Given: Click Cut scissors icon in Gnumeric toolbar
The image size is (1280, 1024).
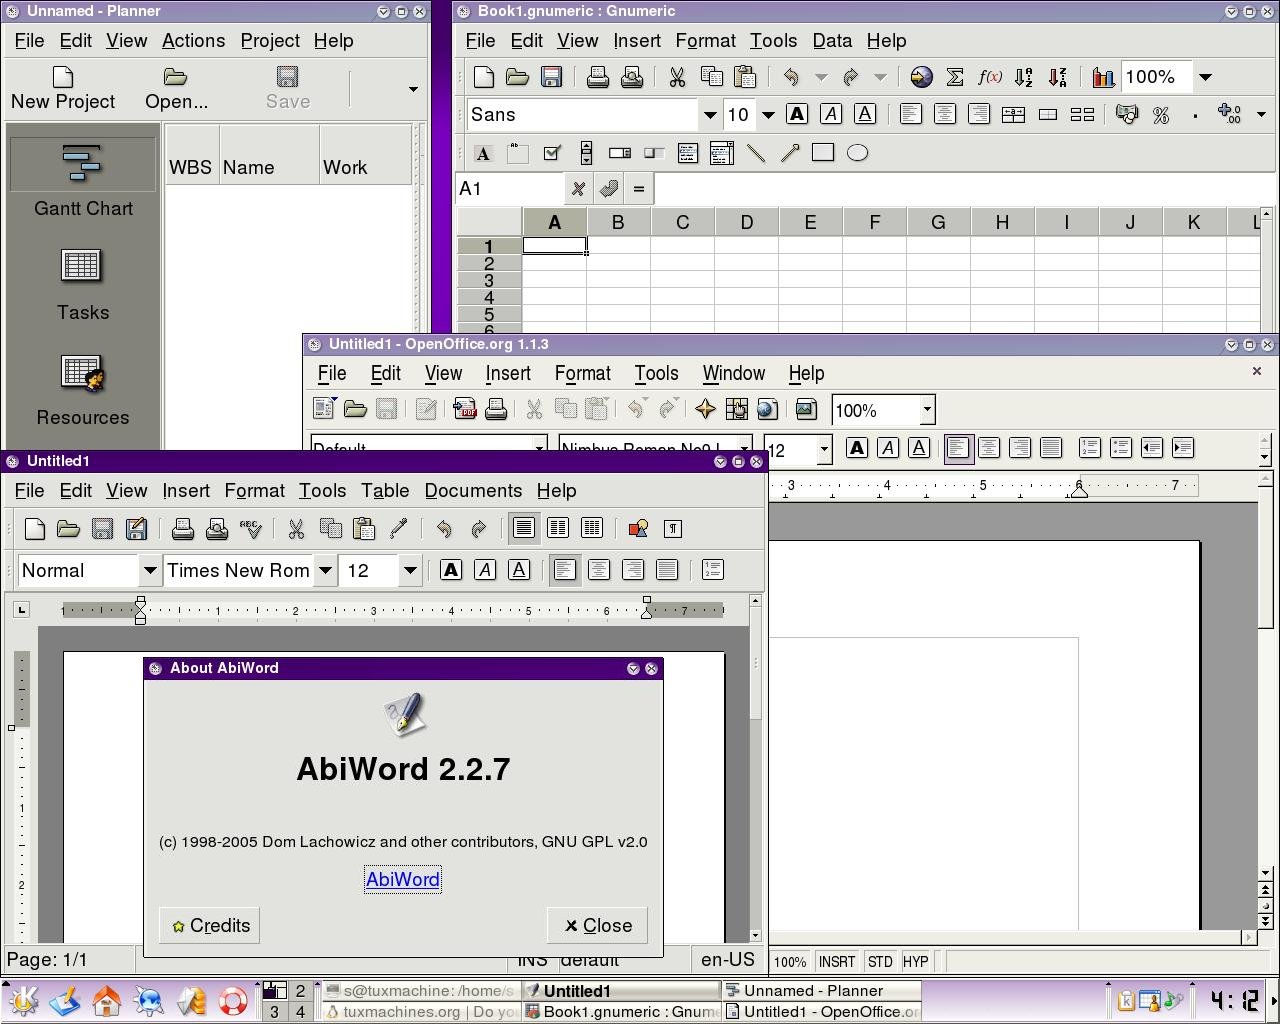Looking at the screenshot, I should (677, 77).
